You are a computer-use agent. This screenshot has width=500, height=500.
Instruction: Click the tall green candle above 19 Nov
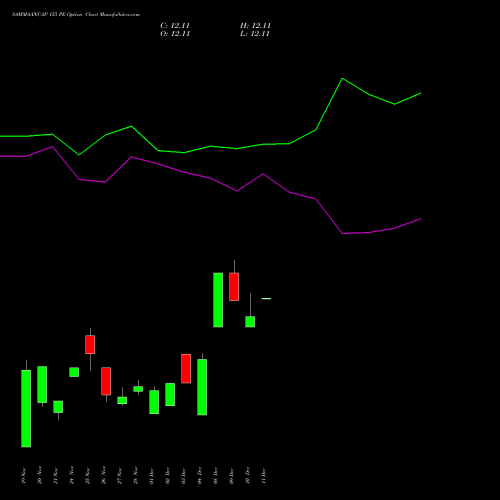click(x=26, y=408)
